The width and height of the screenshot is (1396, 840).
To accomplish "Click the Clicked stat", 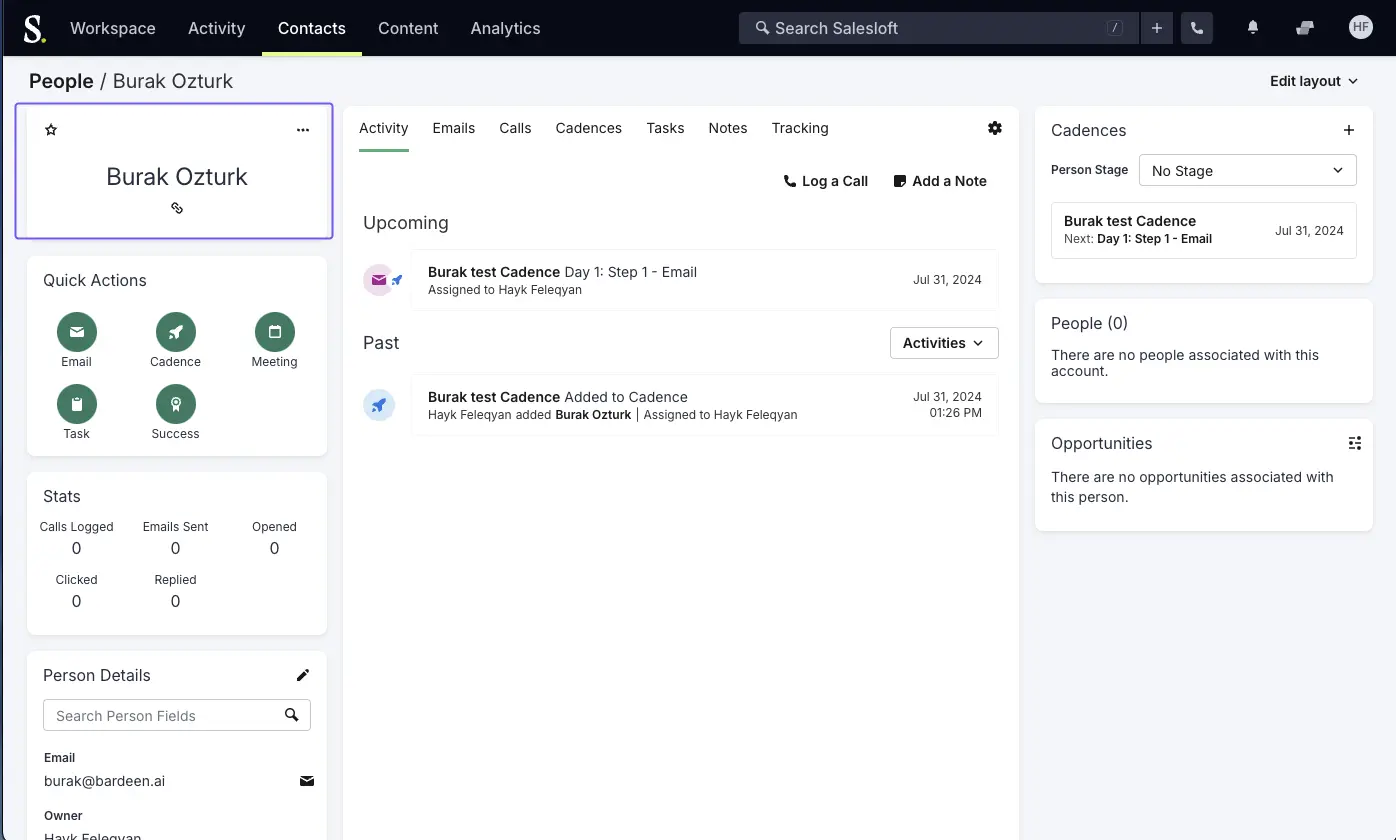I will [x=77, y=591].
